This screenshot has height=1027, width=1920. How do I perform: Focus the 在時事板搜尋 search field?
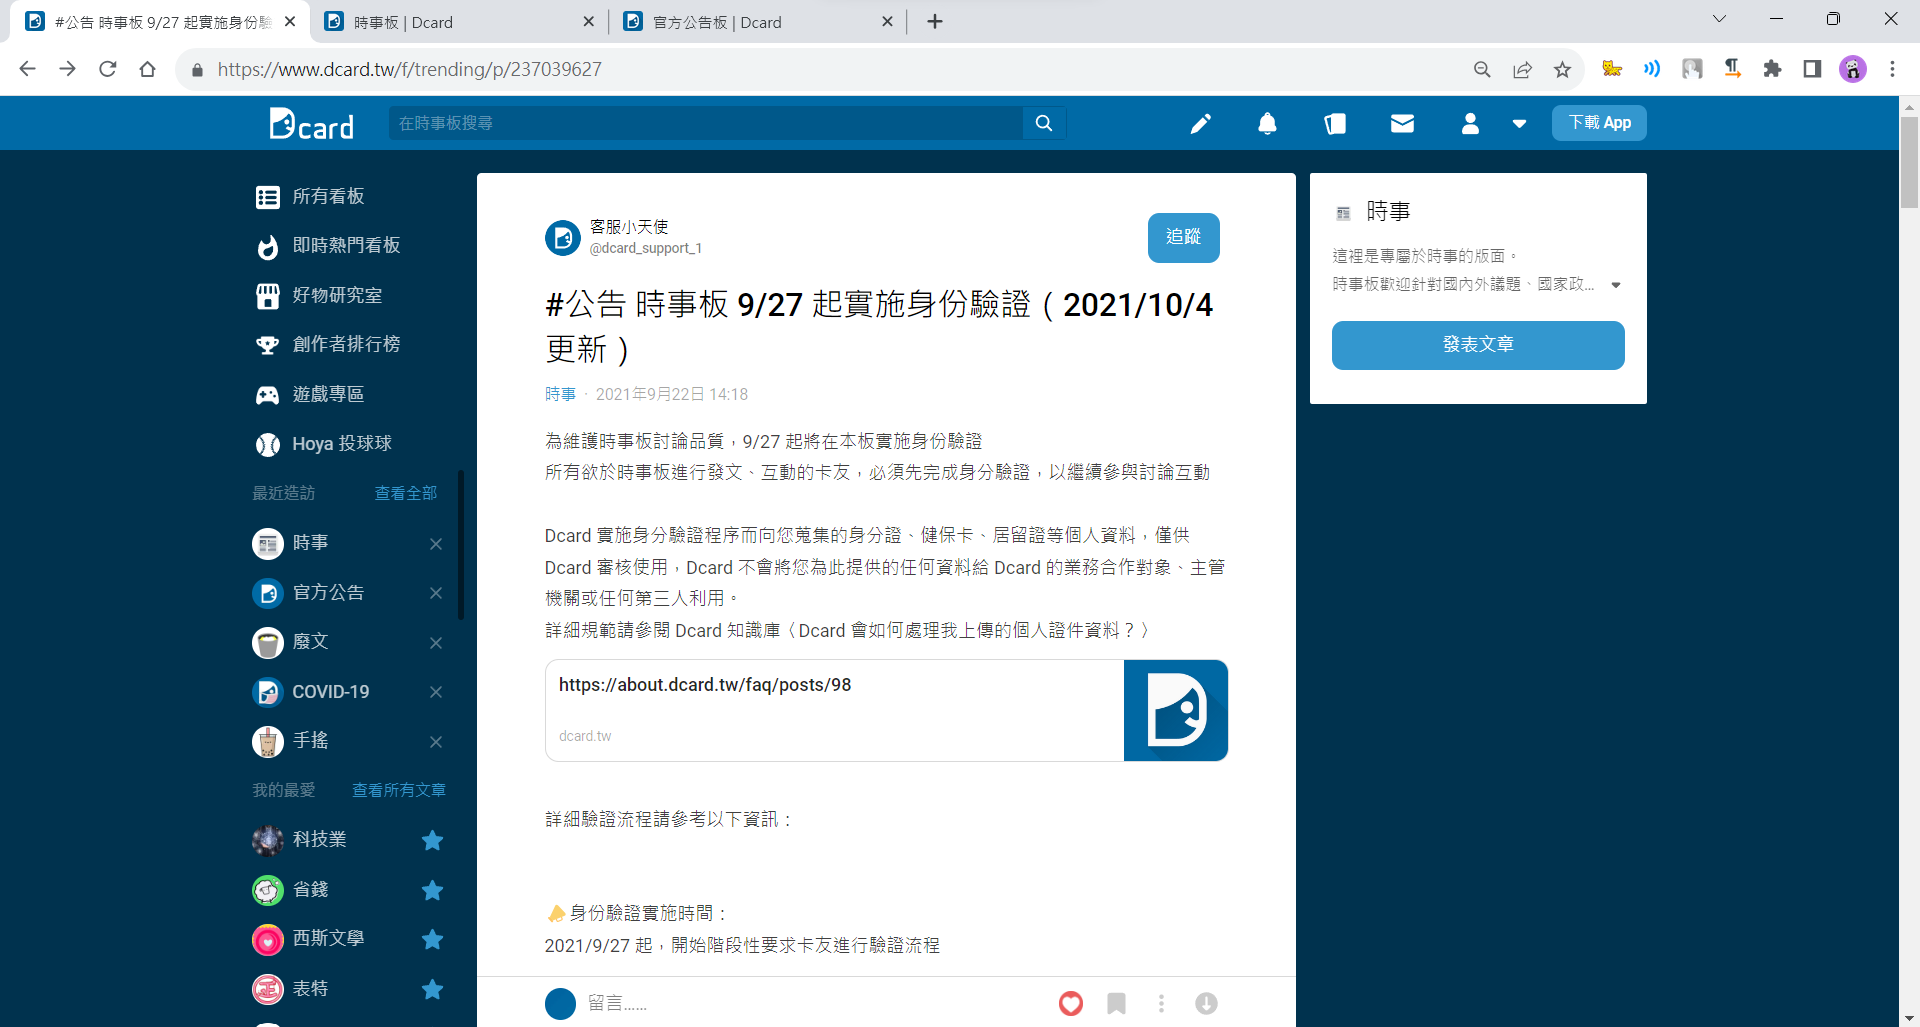click(x=706, y=123)
